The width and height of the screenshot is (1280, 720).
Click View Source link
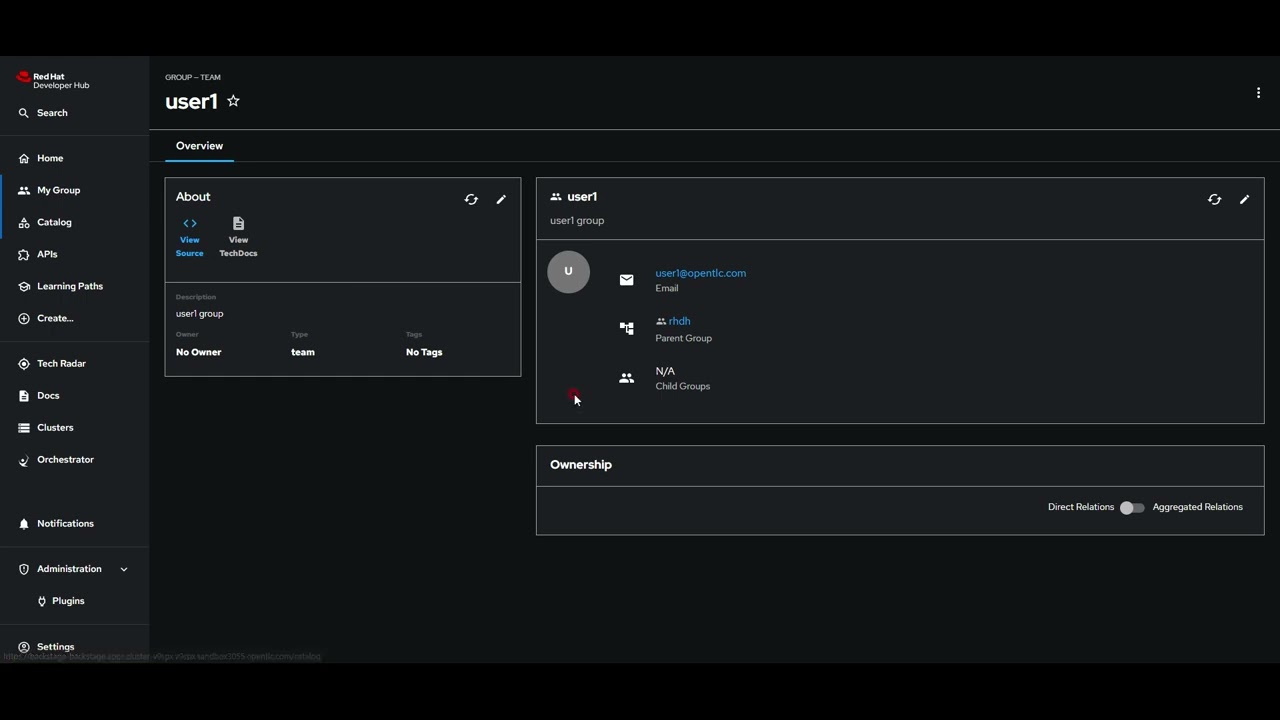pos(189,237)
